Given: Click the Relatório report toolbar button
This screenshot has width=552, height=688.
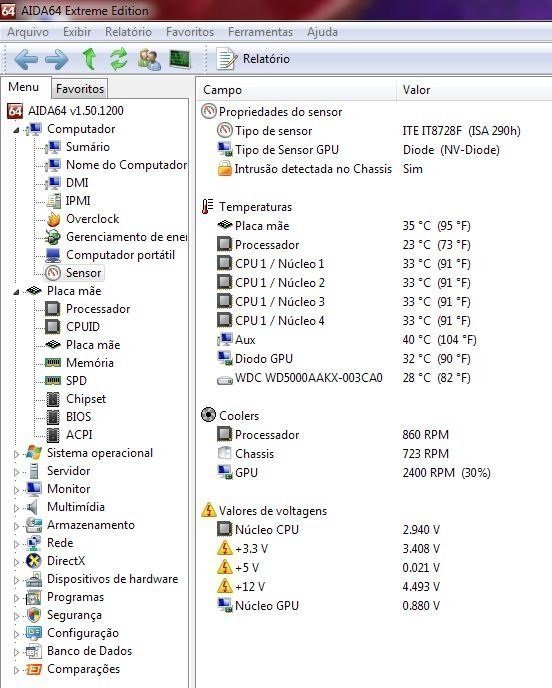Looking at the screenshot, I should pos(253,59).
